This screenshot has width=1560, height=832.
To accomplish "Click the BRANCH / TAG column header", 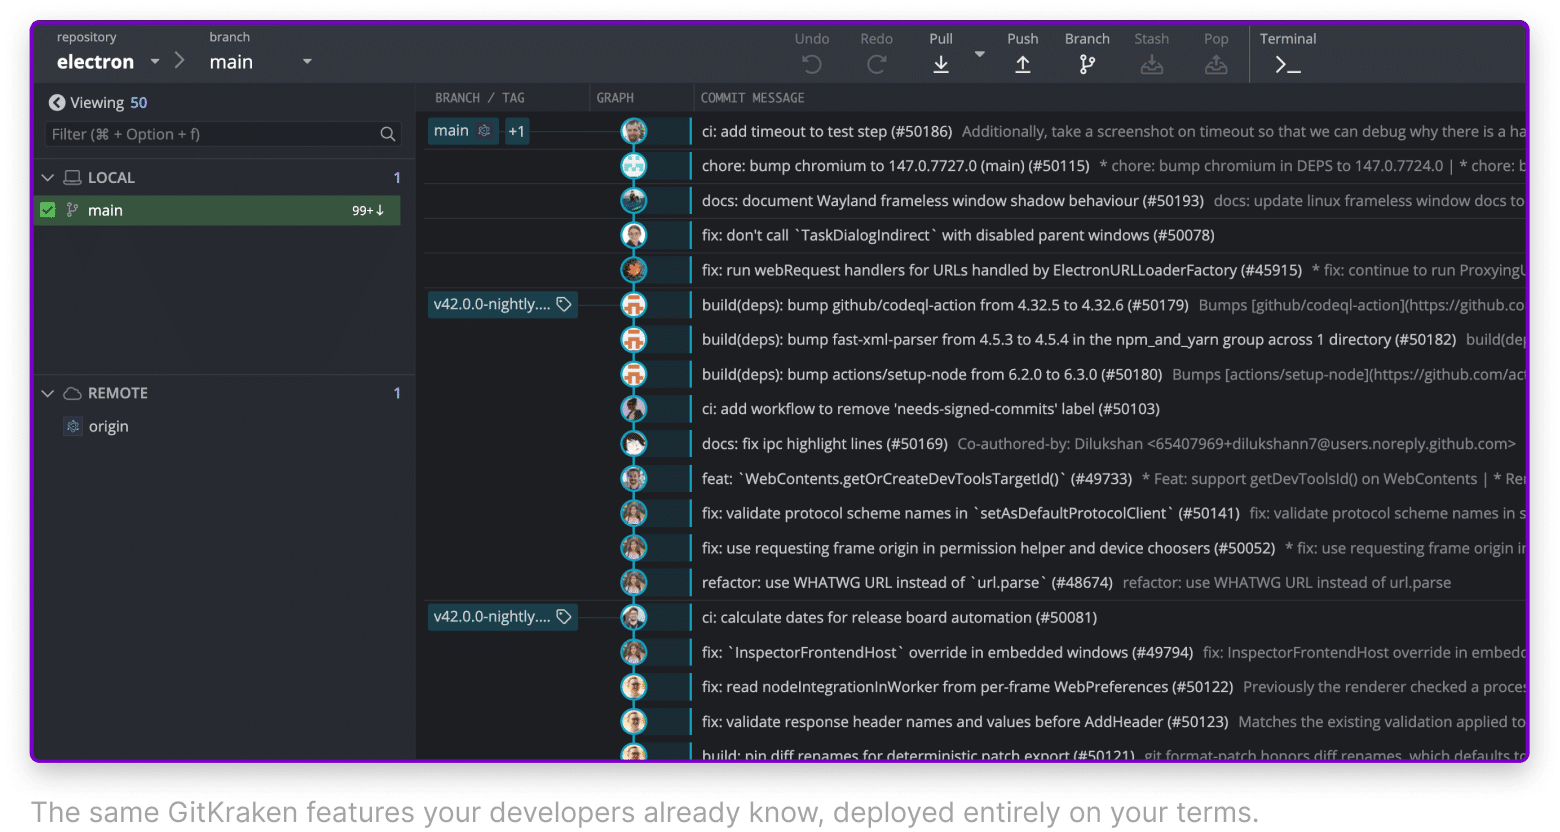I will point(480,98).
